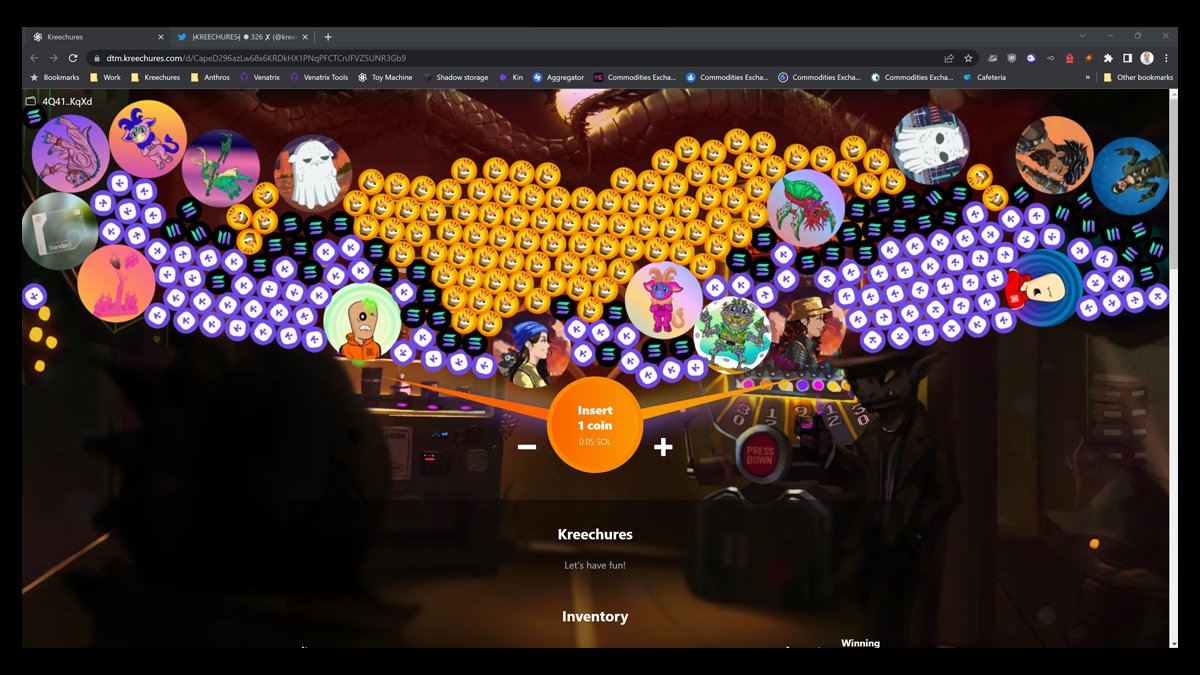Click the cowboy hat character ball
1200x675 pixels.
806,330
